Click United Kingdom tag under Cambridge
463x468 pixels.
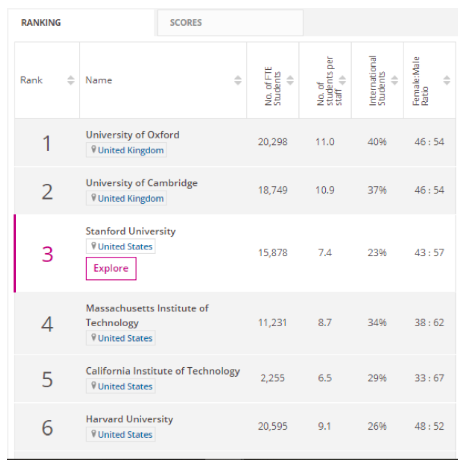(126, 198)
